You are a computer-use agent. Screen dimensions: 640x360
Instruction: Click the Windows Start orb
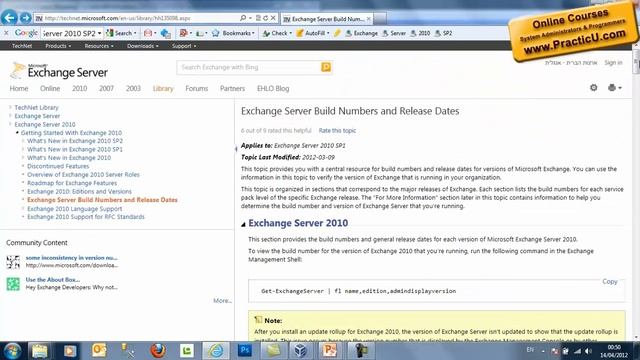point(12,351)
